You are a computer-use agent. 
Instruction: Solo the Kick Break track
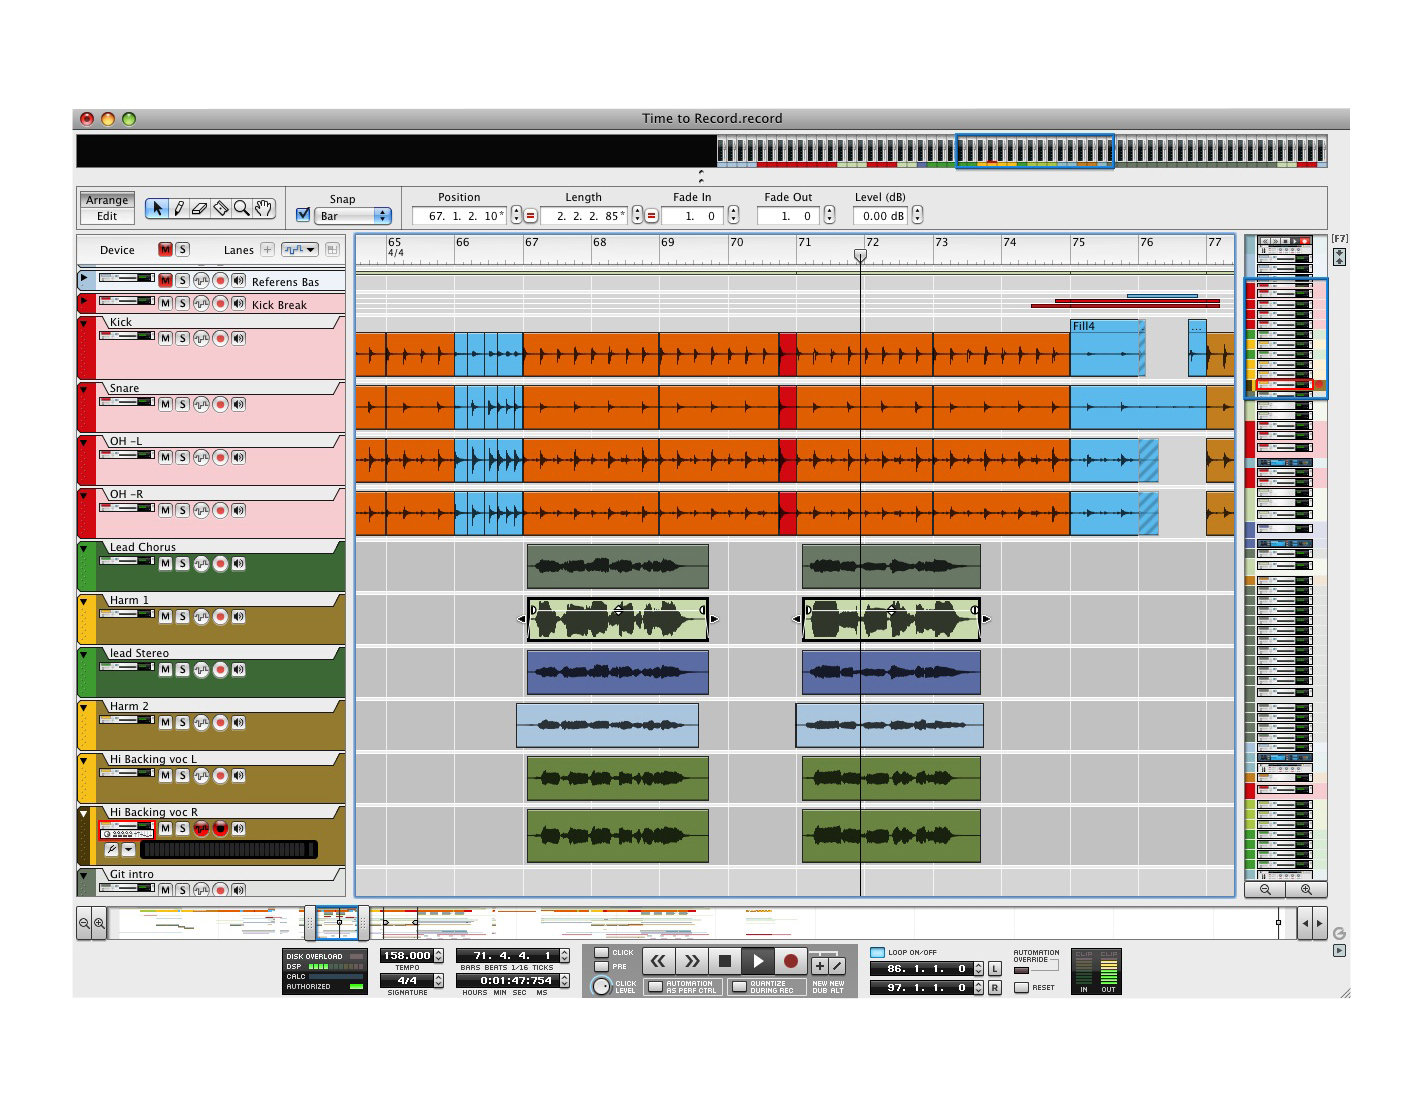point(182,303)
